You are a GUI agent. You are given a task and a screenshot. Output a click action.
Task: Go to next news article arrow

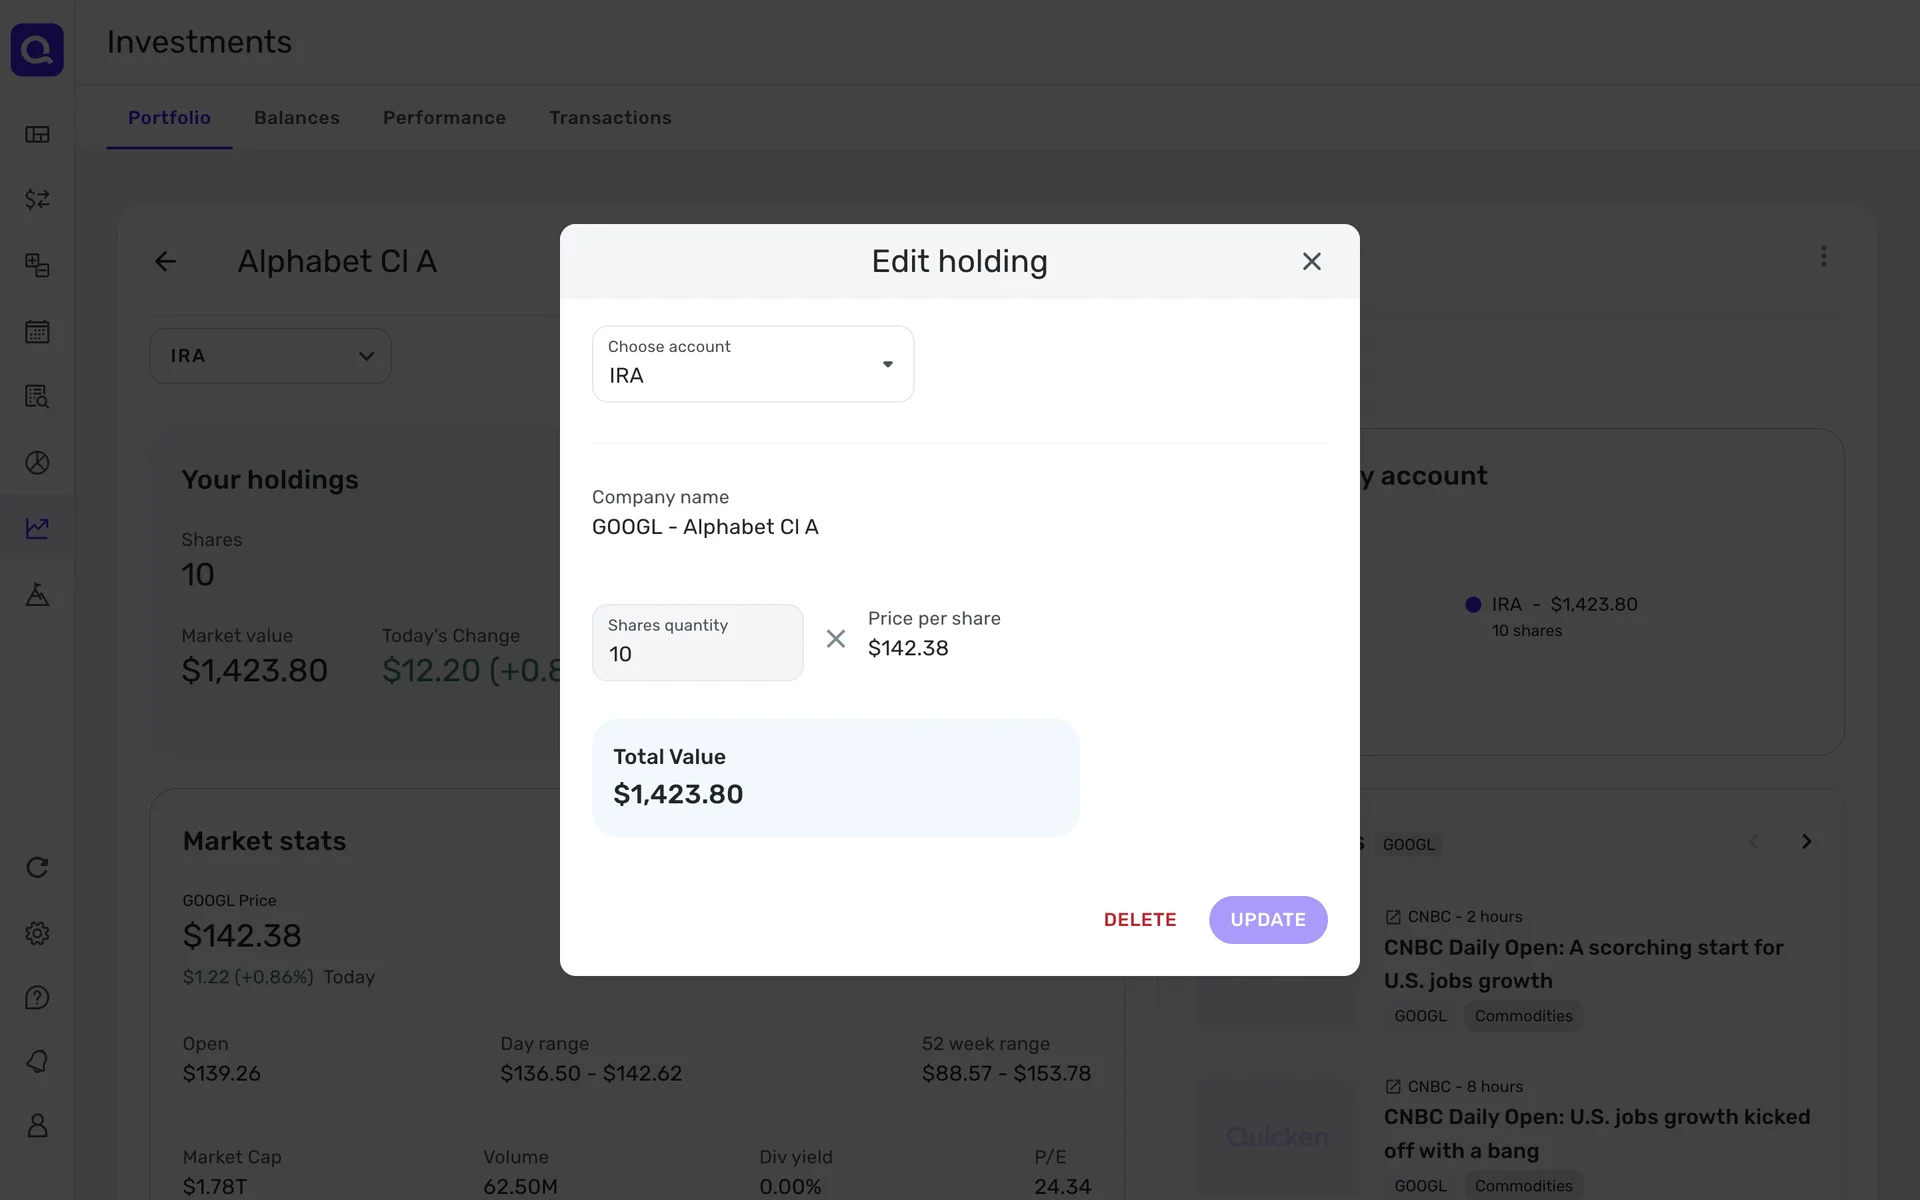(x=1806, y=842)
